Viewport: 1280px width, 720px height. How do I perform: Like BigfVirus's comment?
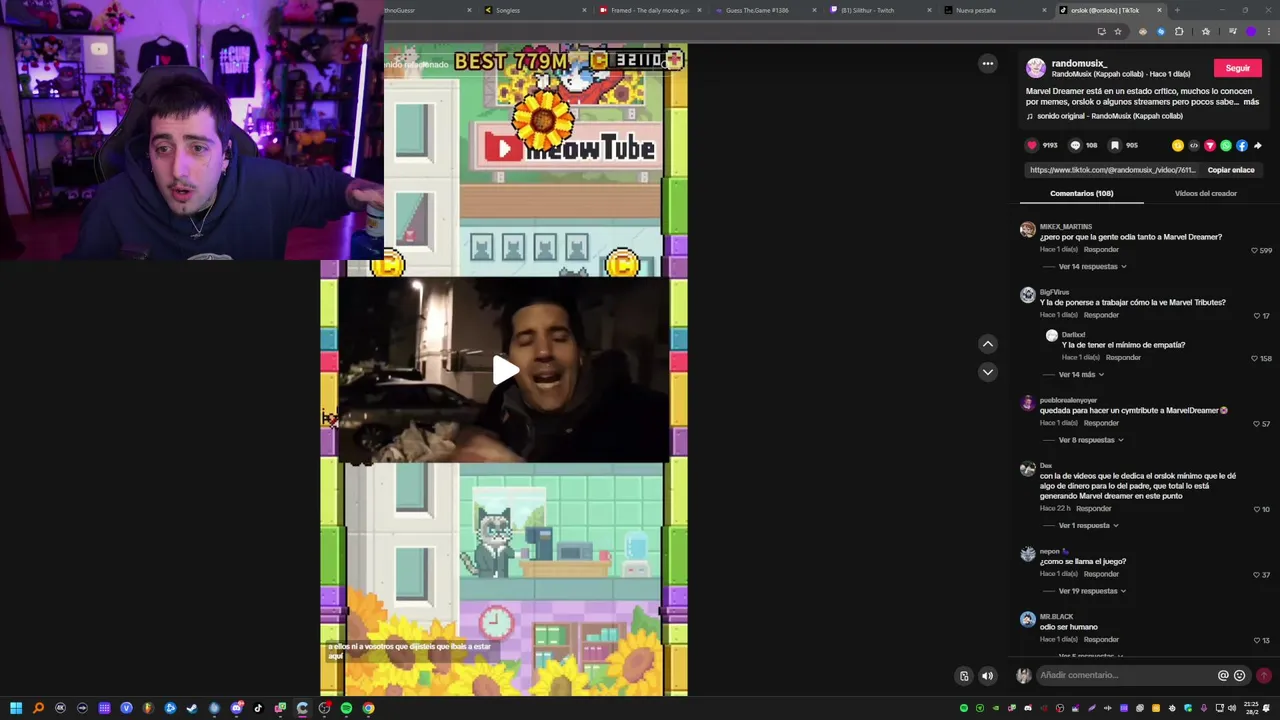coord(1258,316)
